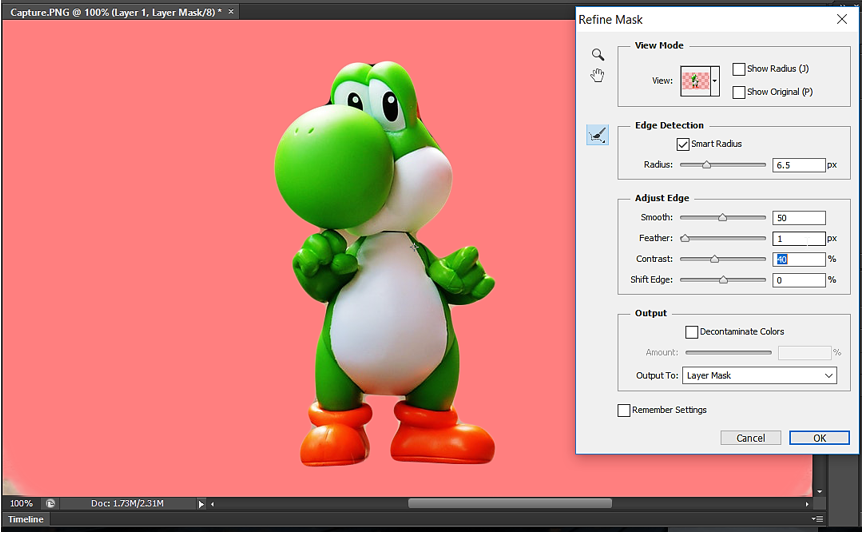
Task: Enable Show Original (P) checkbox
Action: 739,92
